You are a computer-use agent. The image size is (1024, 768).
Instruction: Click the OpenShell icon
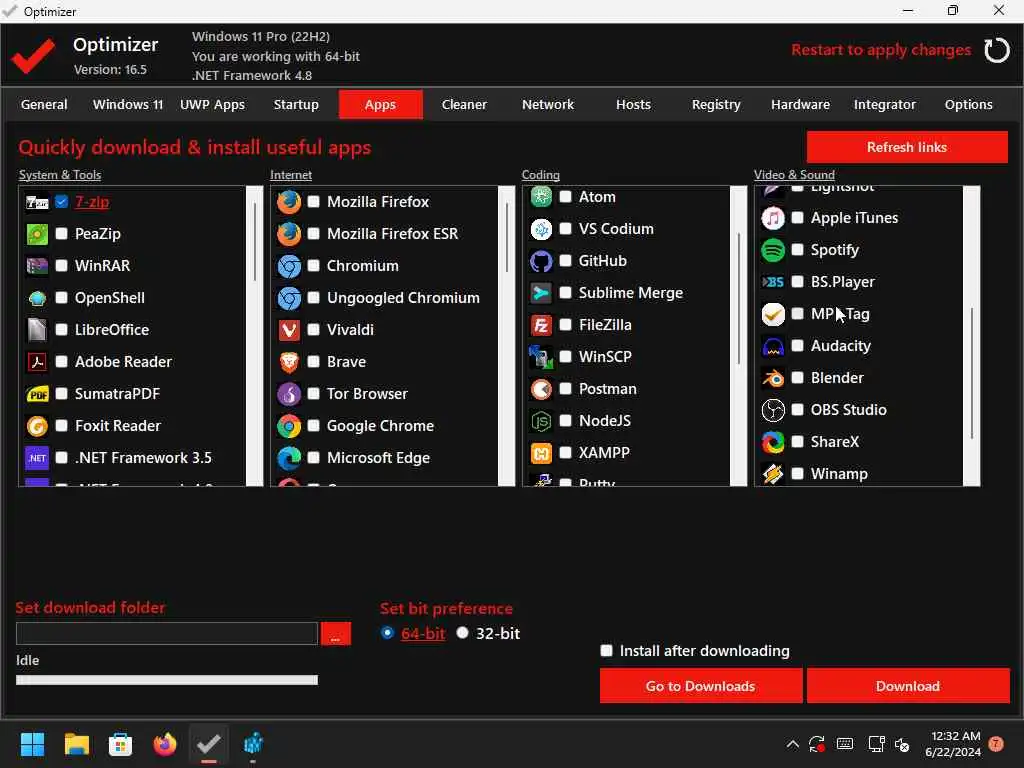tap(37, 298)
